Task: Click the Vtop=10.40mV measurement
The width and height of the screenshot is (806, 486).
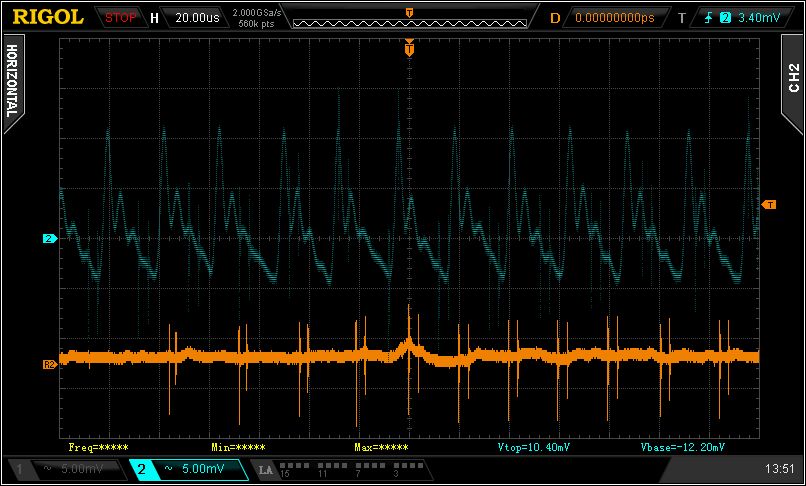Action: click(534, 447)
